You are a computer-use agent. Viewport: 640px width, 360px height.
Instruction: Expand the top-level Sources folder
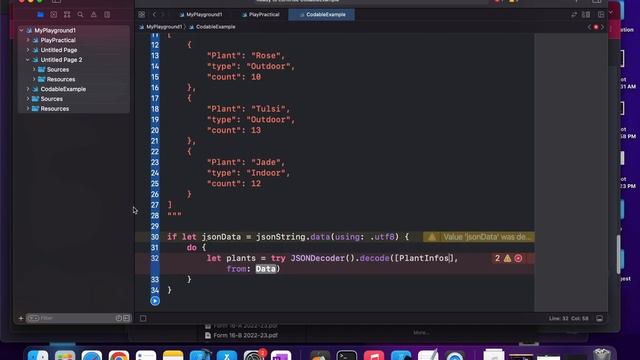[28, 99]
